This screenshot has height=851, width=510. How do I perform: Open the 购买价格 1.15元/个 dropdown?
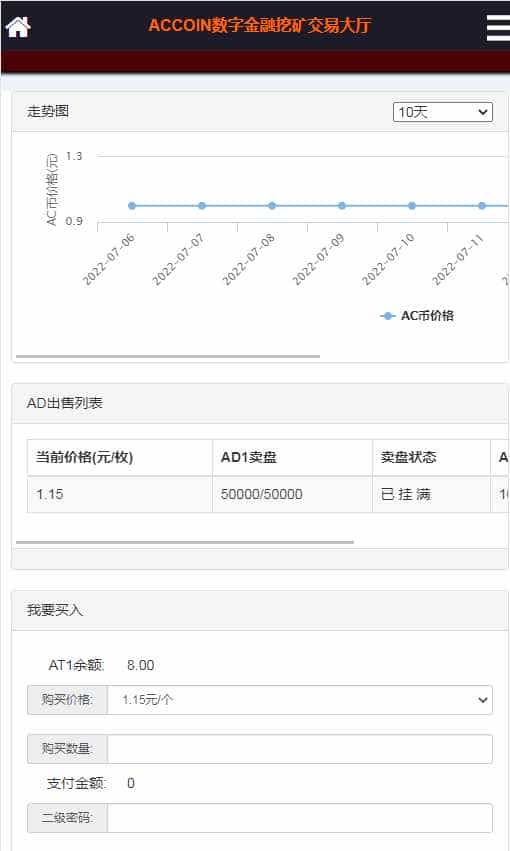click(300, 700)
